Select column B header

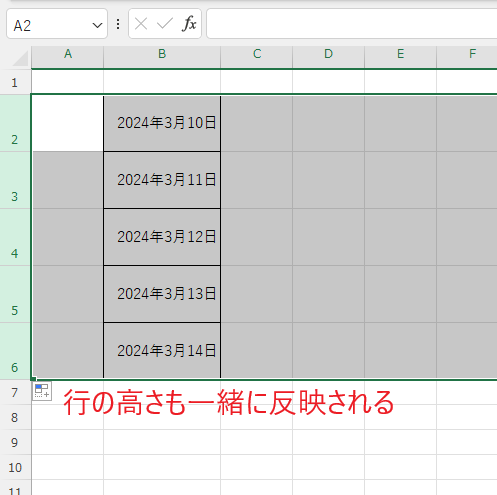(162, 57)
